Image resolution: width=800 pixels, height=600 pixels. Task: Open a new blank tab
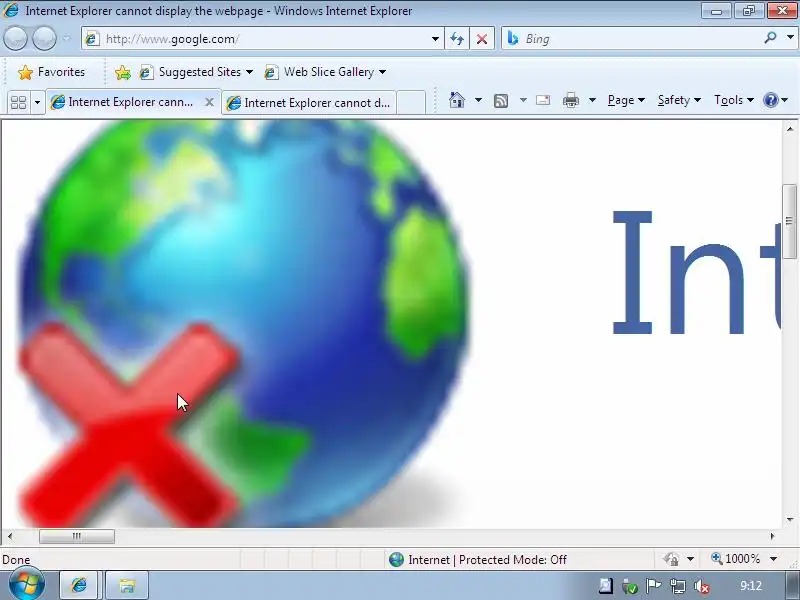pyautogui.click(x=411, y=103)
